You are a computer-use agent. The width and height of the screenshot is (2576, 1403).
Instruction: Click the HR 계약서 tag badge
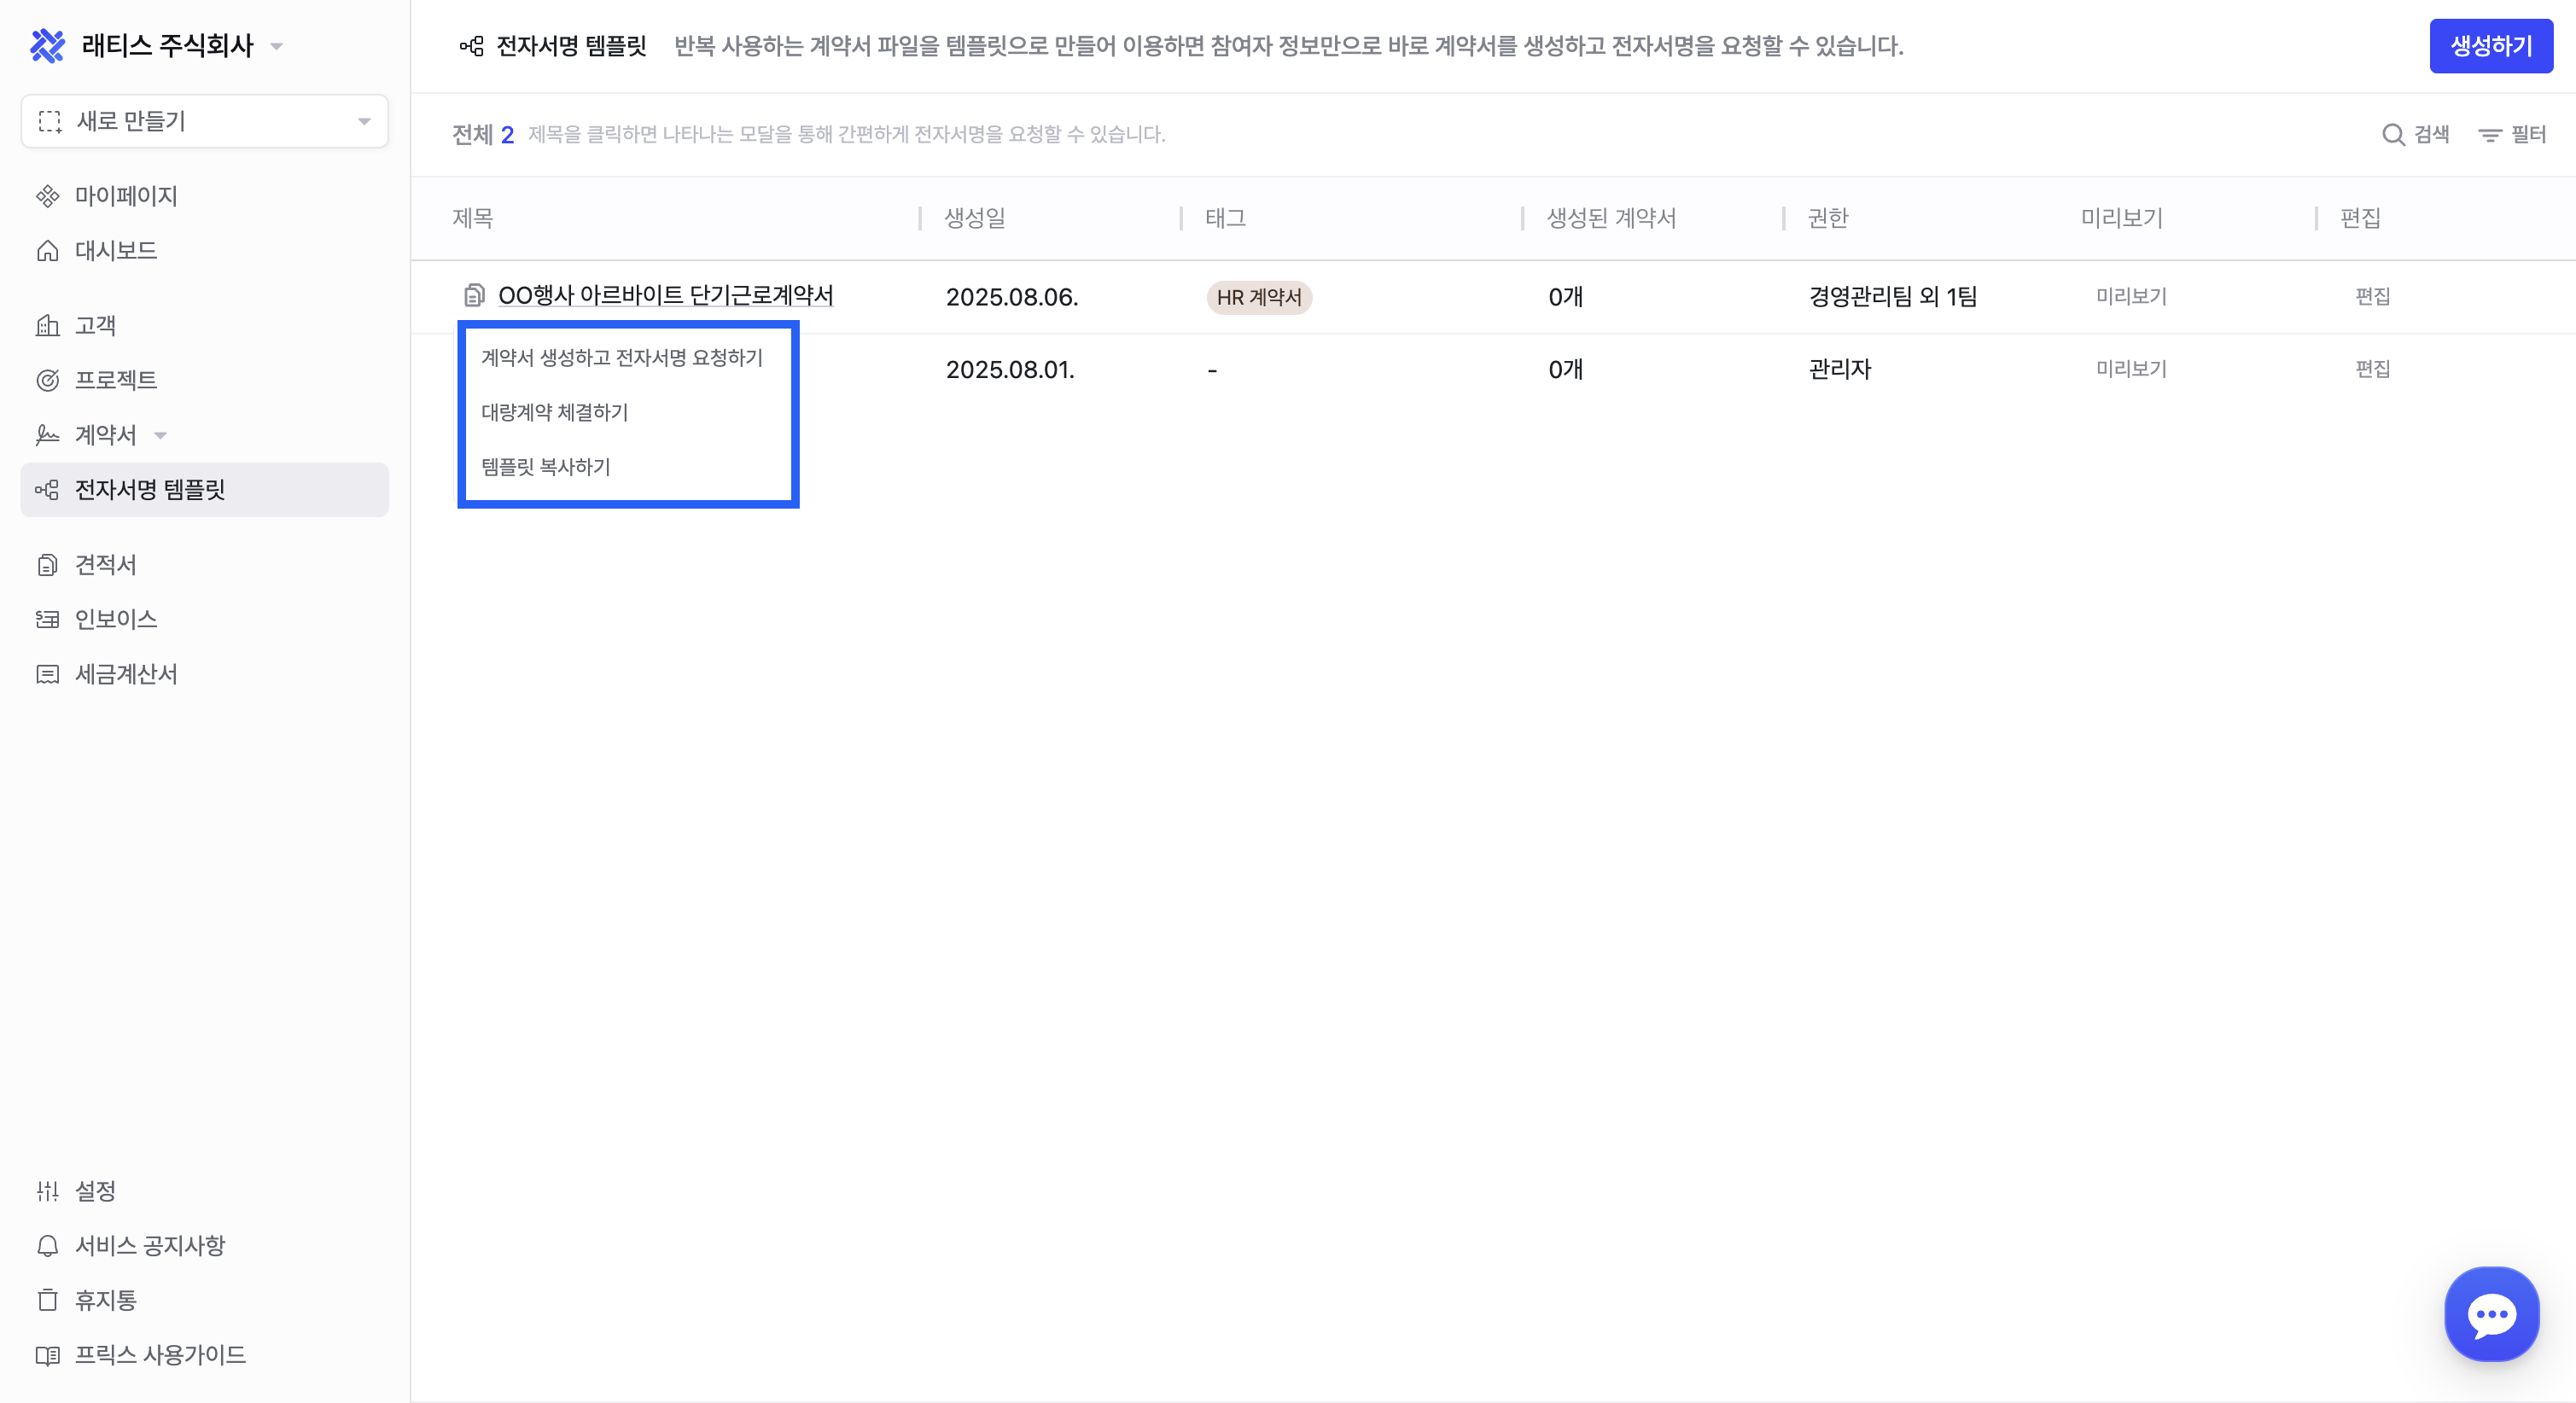tap(1258, 298)
